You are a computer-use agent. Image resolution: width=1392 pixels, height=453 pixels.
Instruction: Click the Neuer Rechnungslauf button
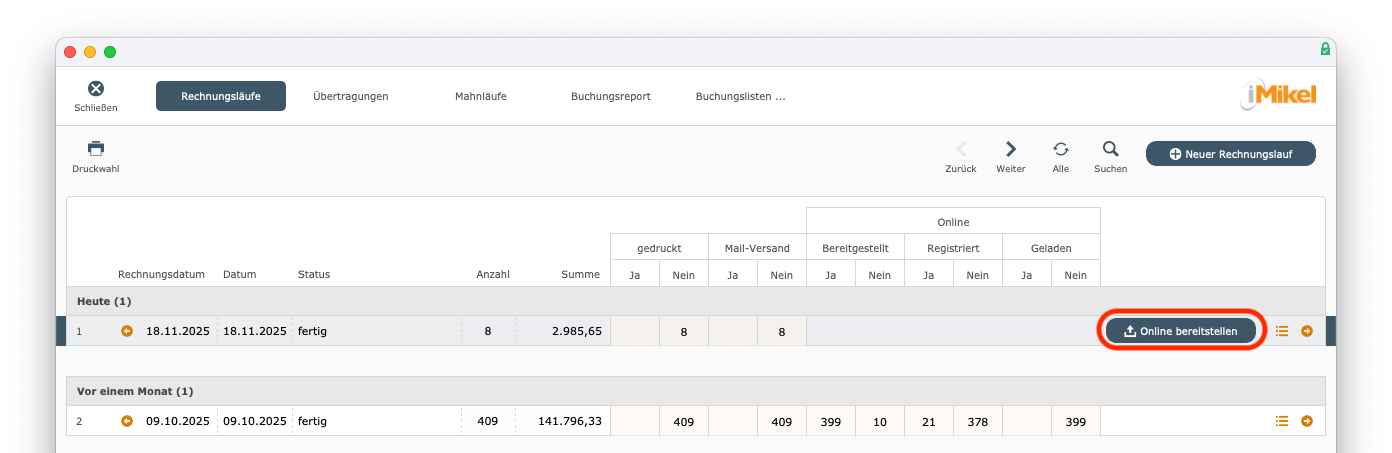[x=1230, y=154]
